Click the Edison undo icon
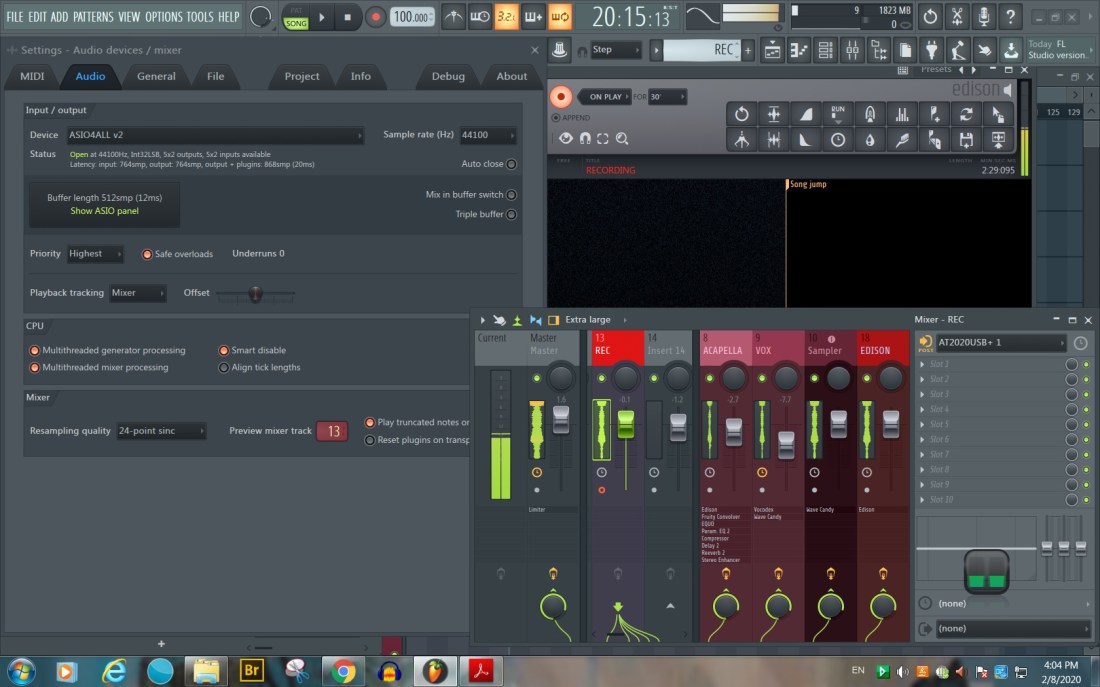 (x=741, y=114)
